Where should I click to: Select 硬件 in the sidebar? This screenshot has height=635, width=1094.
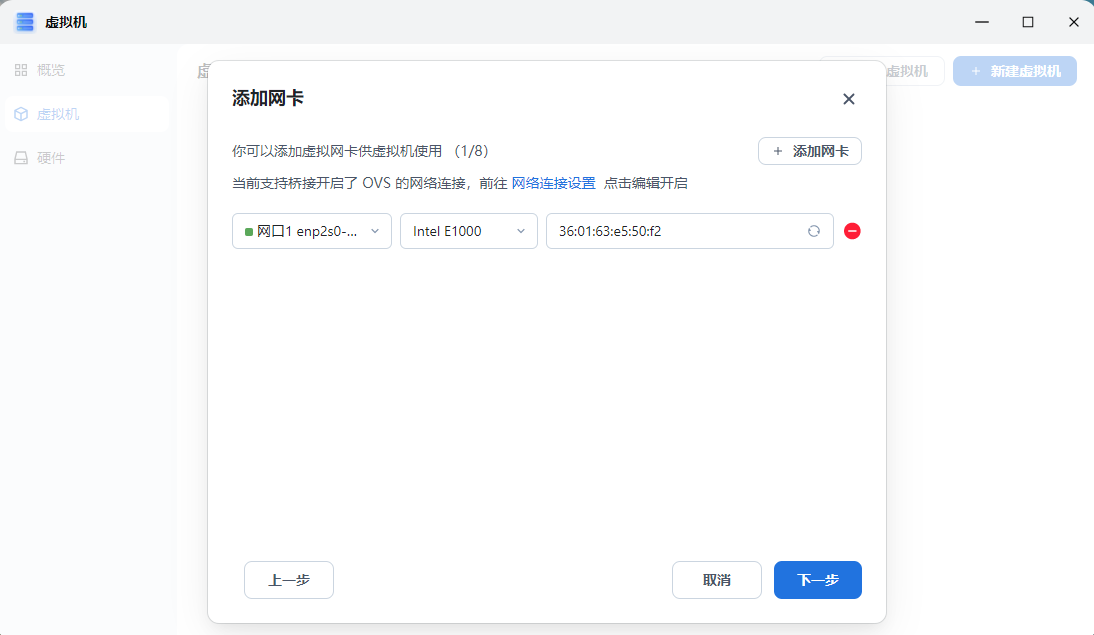pyautogui.click(x=87, y=158)
